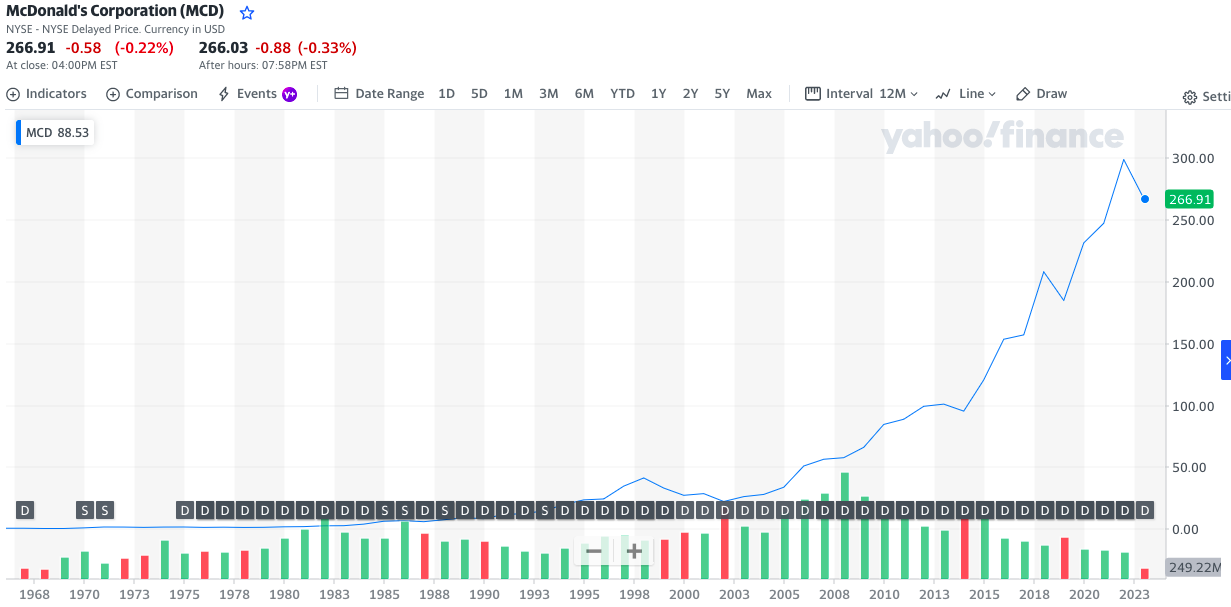This screenshot has height=607, width=1231.
Task: Click the 249.22M volume label
Action: click(1195, 567)
